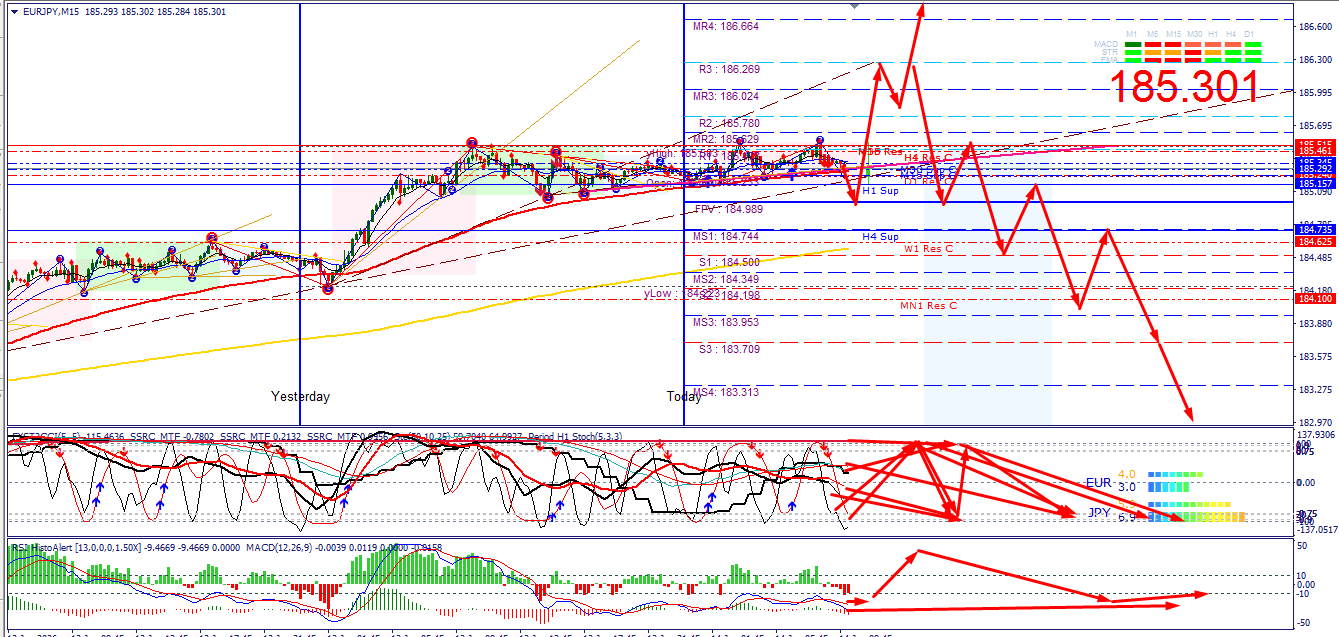
Task: Click the large 185.301 price display
Action: pos(1184,88)
